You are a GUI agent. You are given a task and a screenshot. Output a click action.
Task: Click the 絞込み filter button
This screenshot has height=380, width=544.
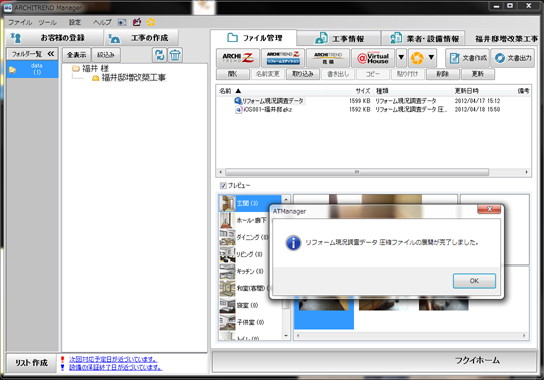click(106, 55)
